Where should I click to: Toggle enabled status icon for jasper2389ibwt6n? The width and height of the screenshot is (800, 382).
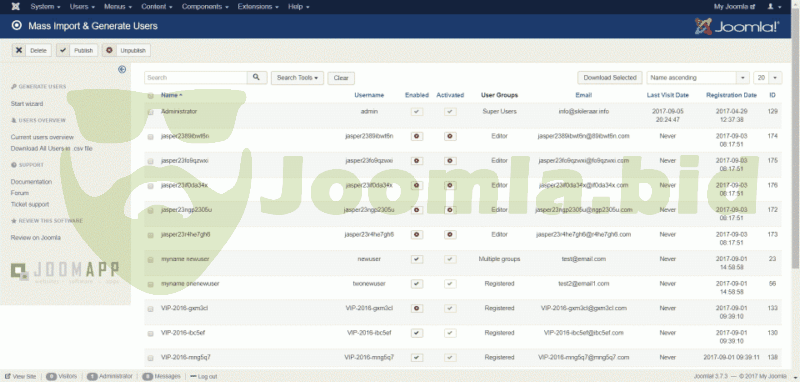[x=417, y=136]
